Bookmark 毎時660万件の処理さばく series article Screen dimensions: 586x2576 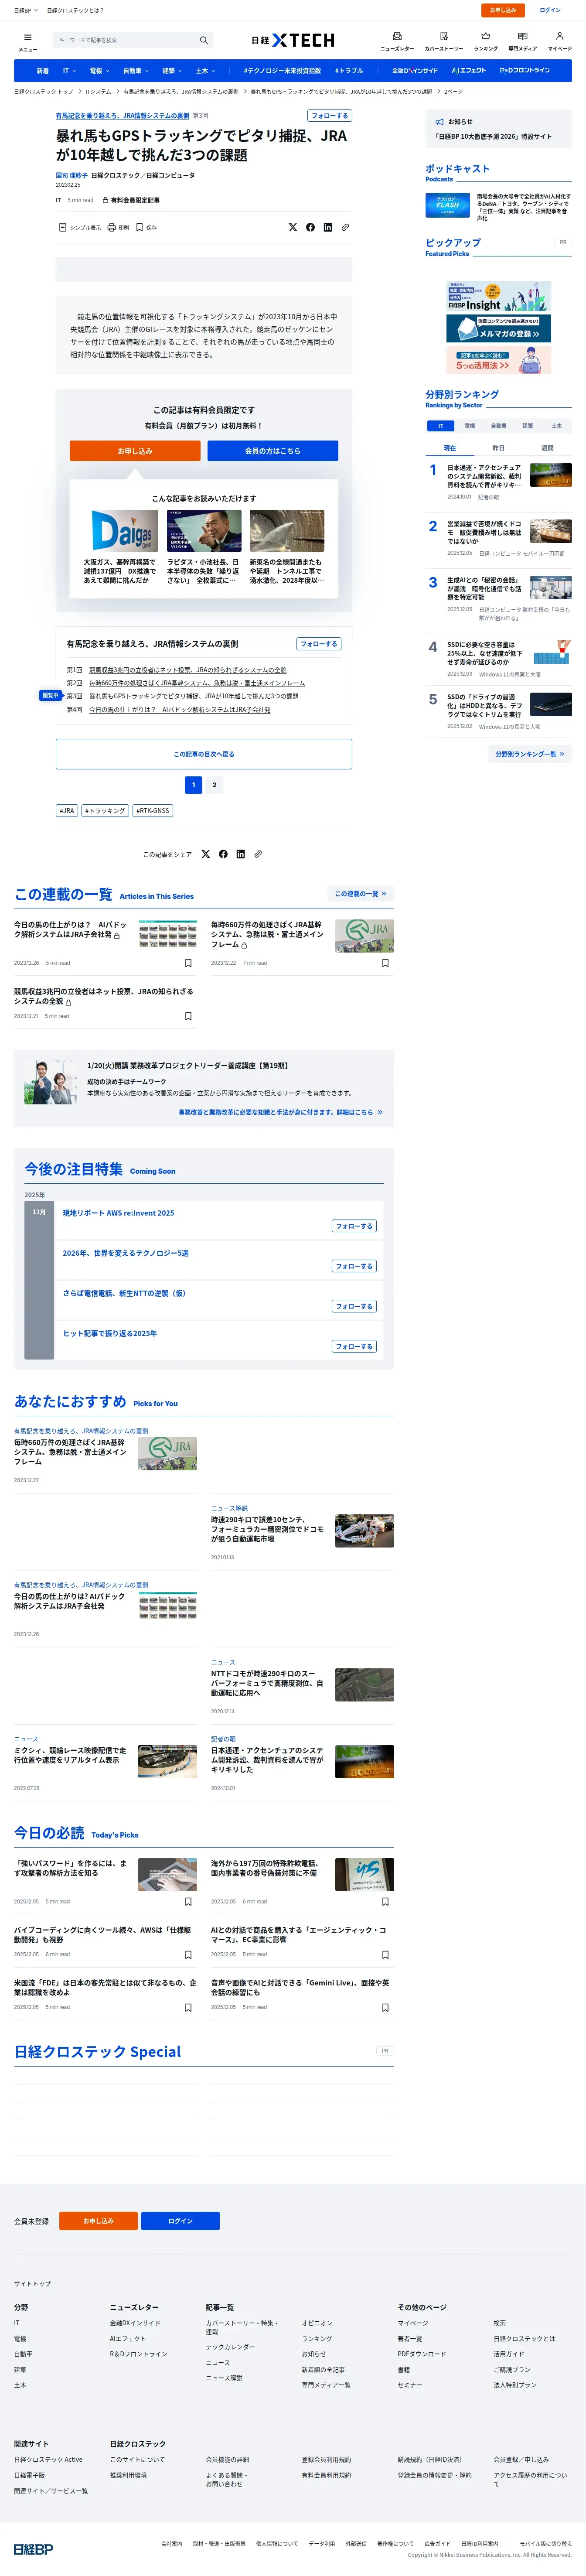[x=385, y=963]
